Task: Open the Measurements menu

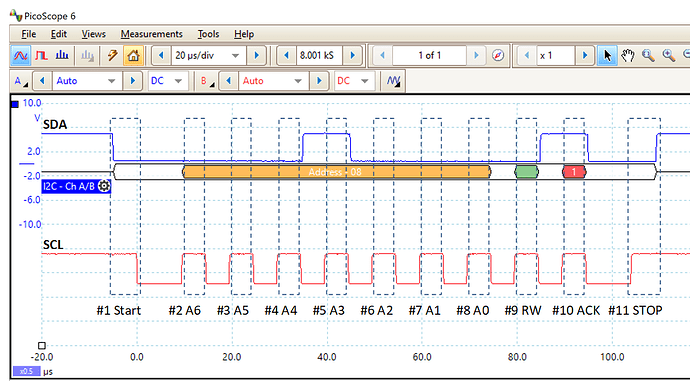Action: [x=151, y=34]
